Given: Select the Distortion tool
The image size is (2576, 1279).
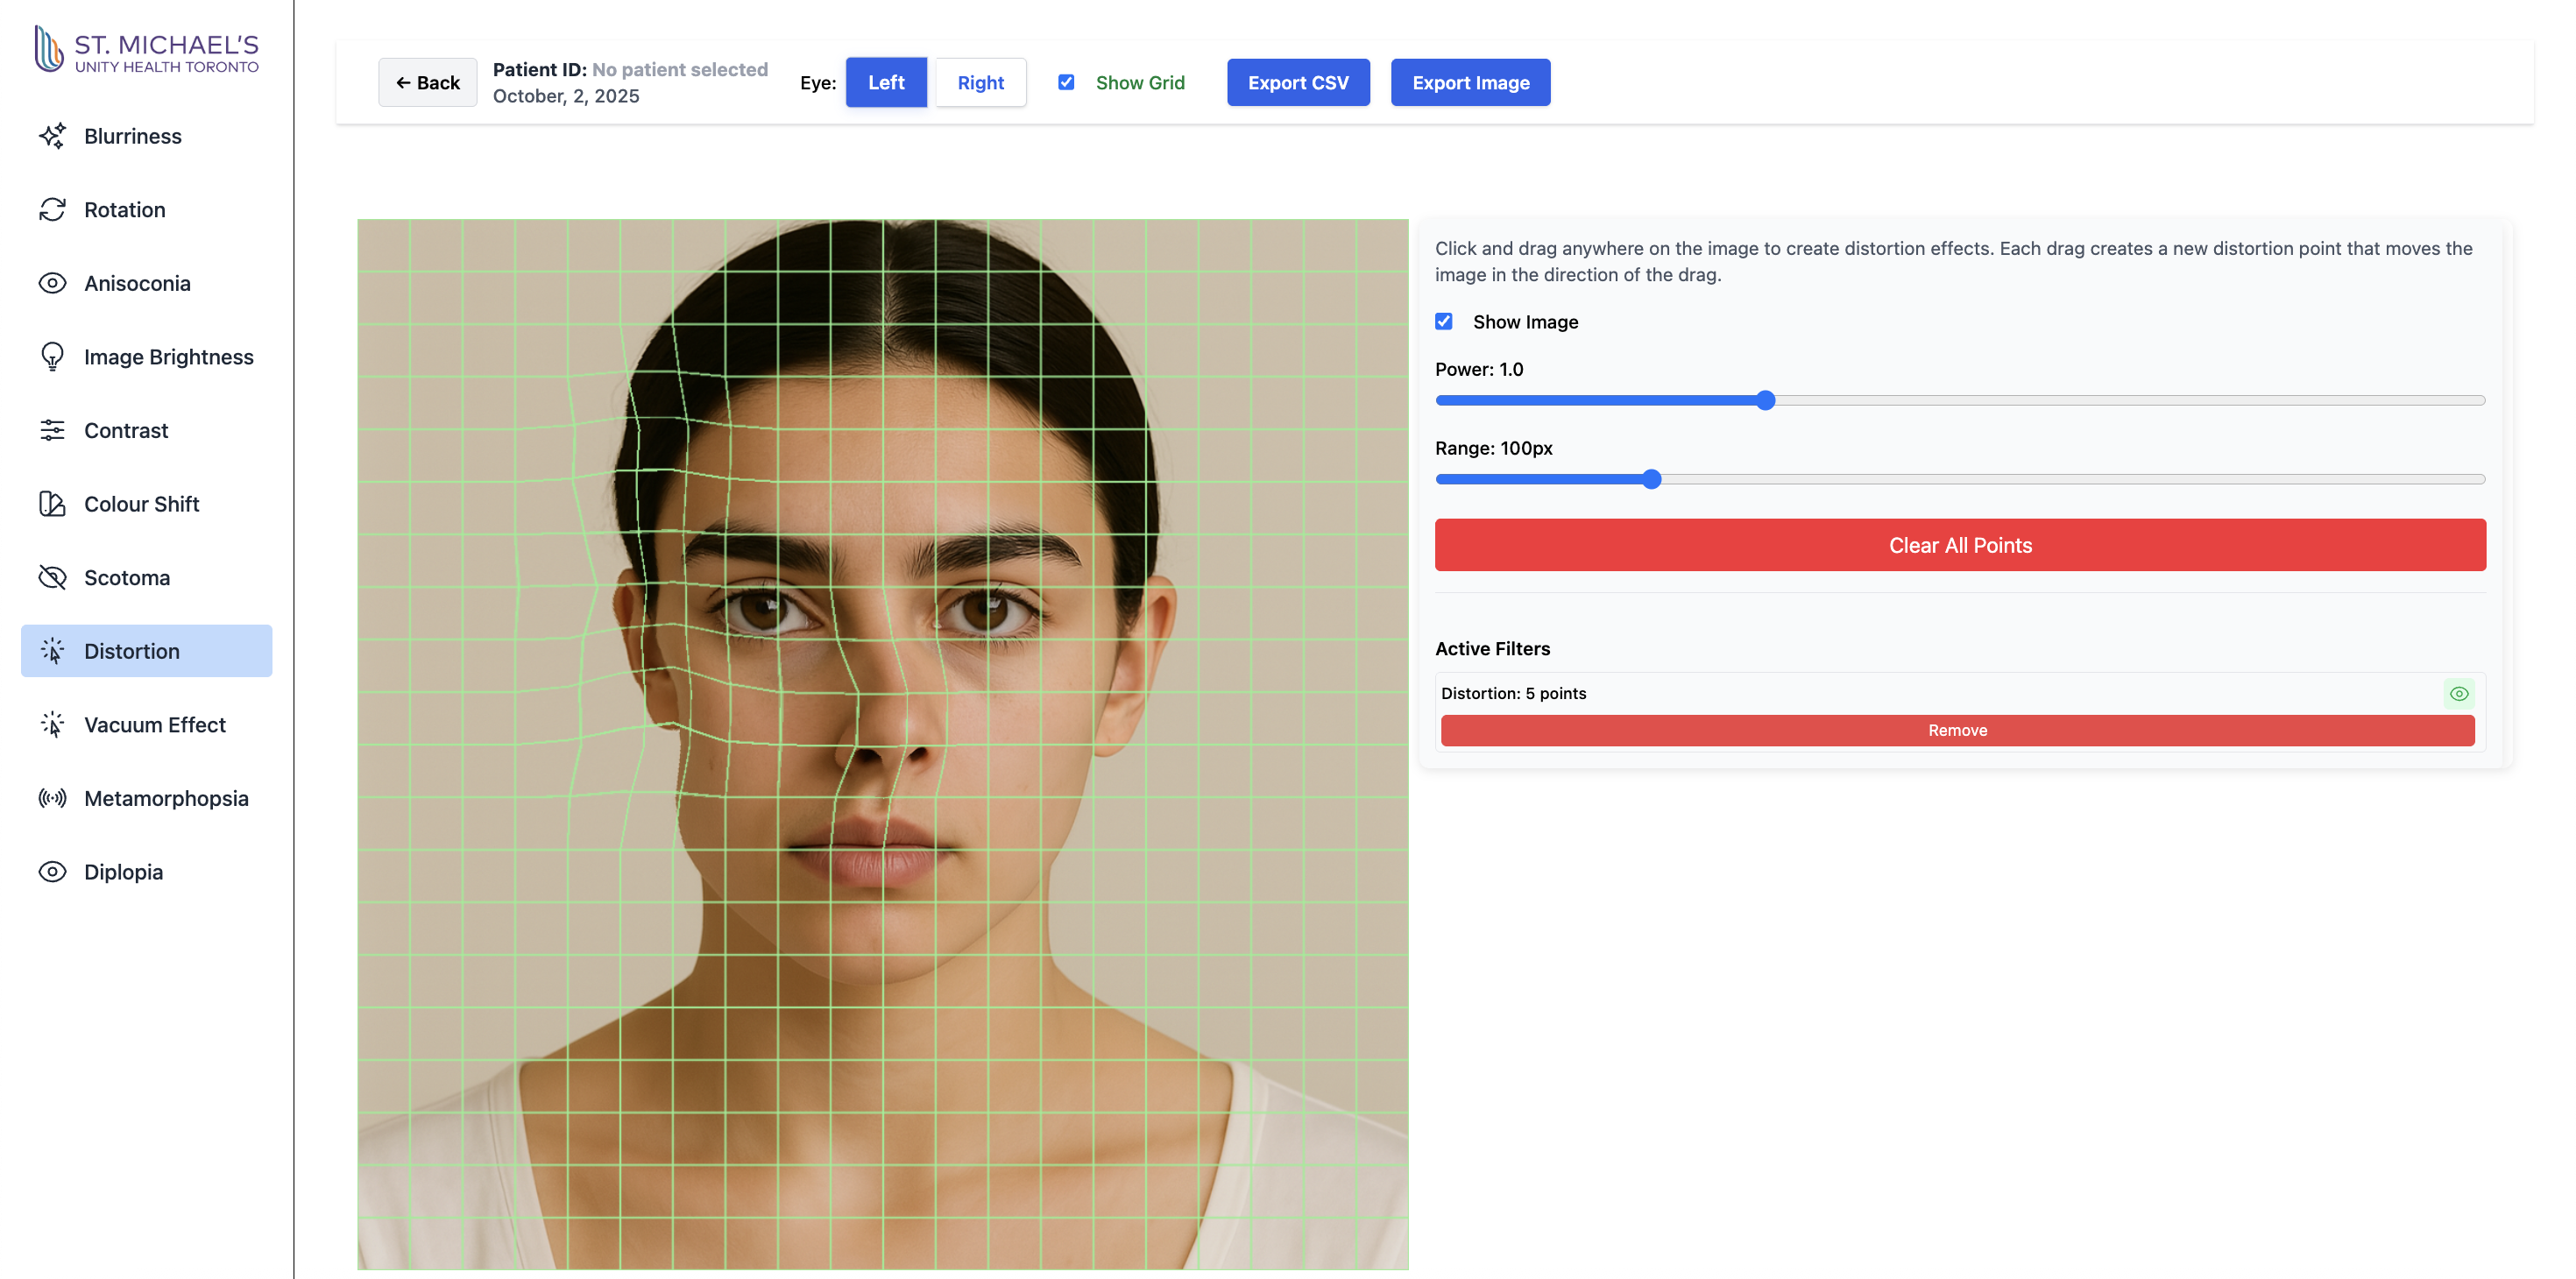Looking at the screenshot, I should (133, 651).
